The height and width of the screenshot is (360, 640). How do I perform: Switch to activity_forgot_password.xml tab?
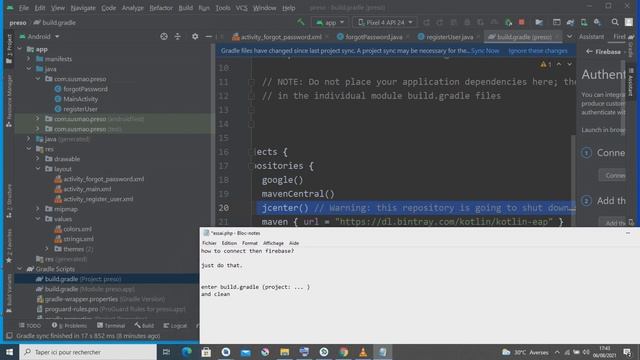coord(280,37)
